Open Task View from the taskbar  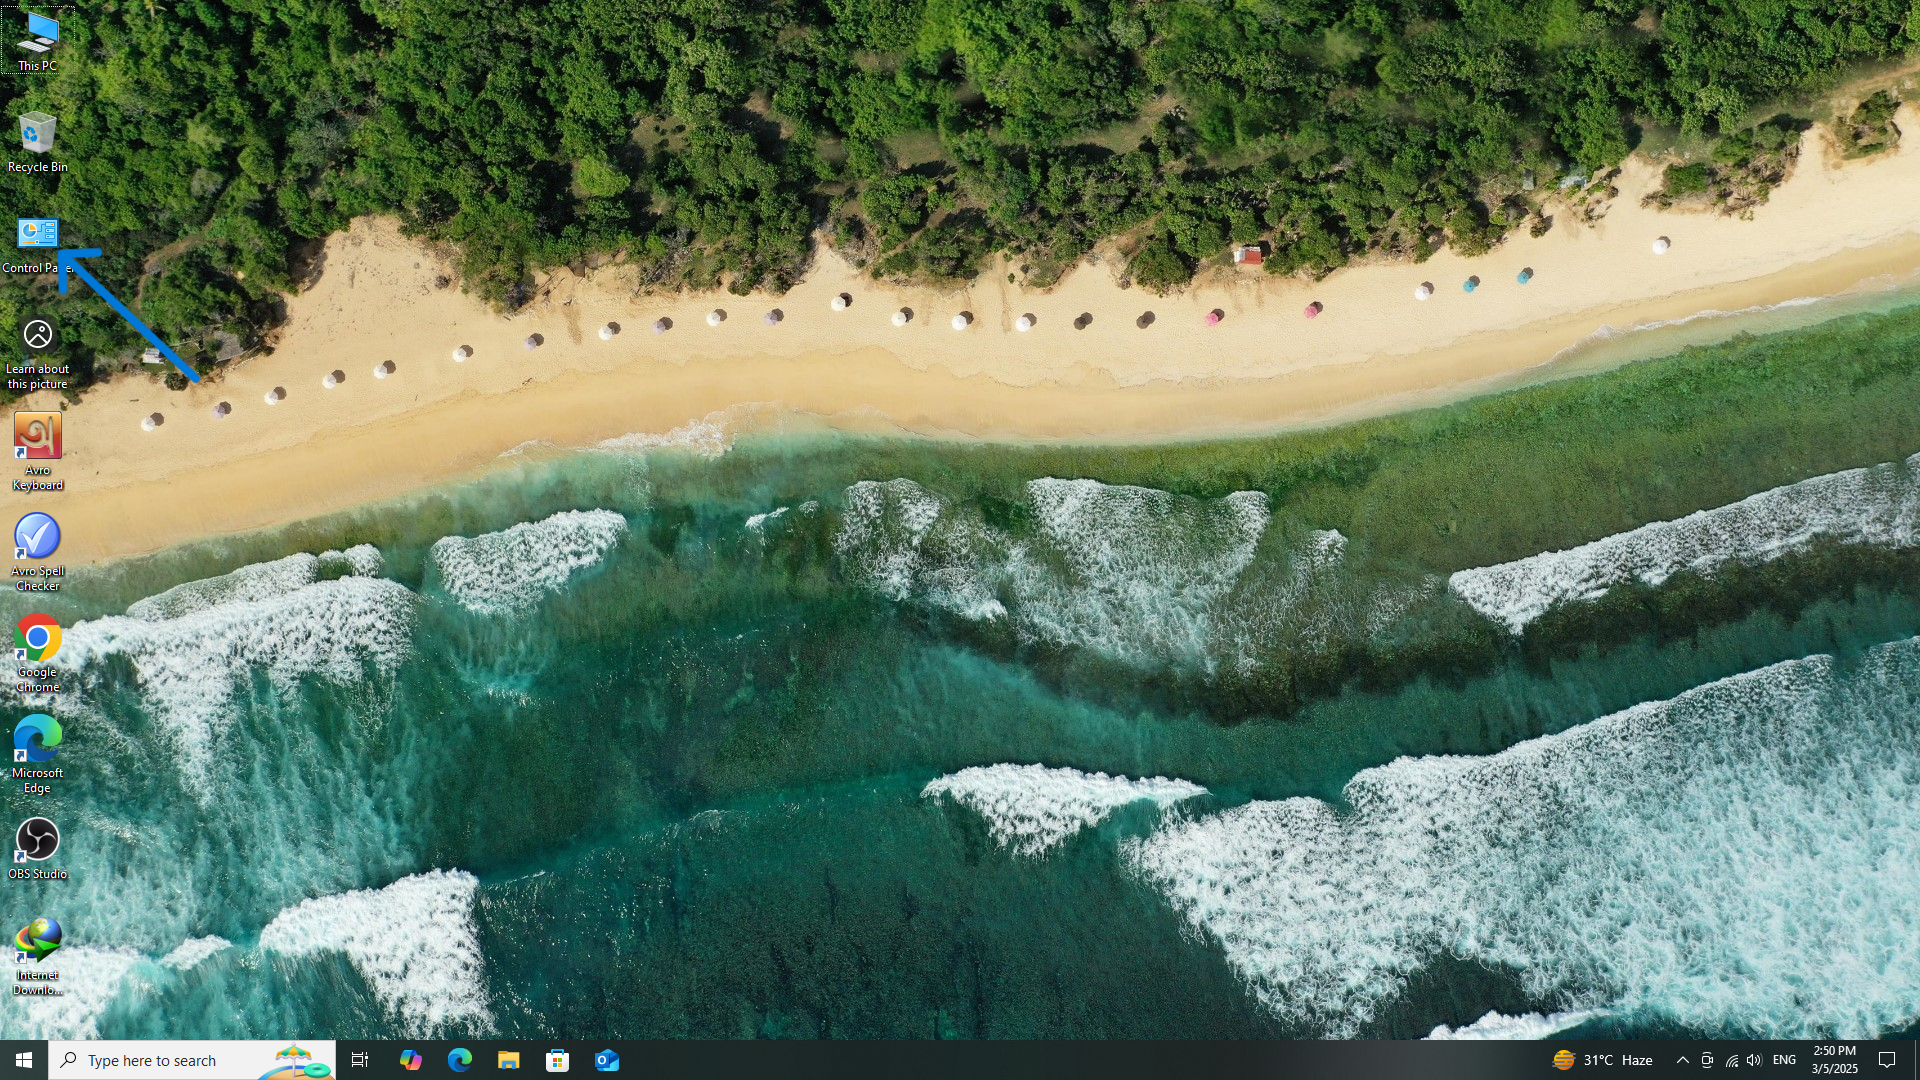coord(360,1060)
